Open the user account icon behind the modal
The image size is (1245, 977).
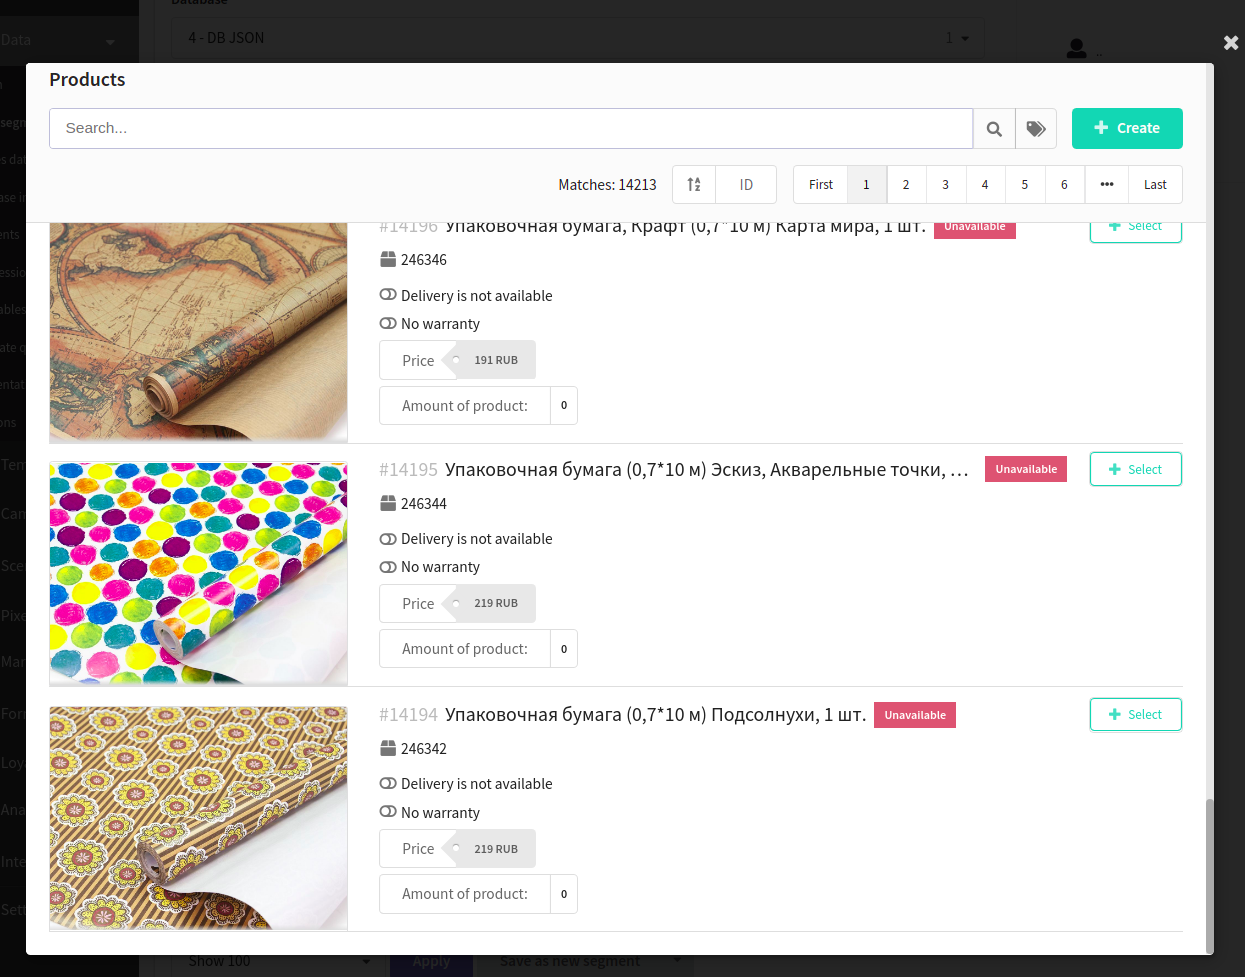click(1076, 48)
